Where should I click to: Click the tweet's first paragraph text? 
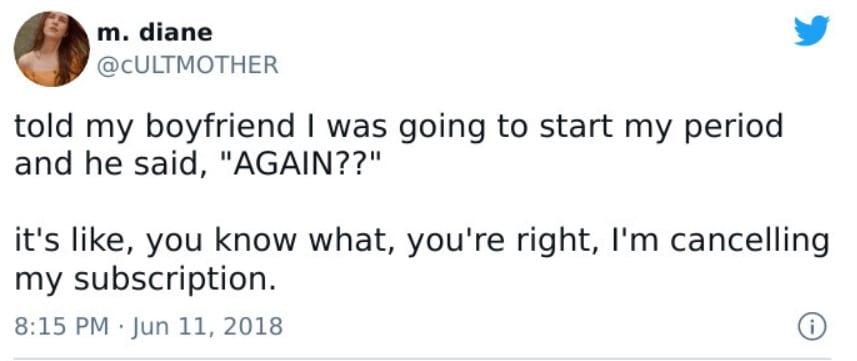pyautogui.click(x=398, y=145)
